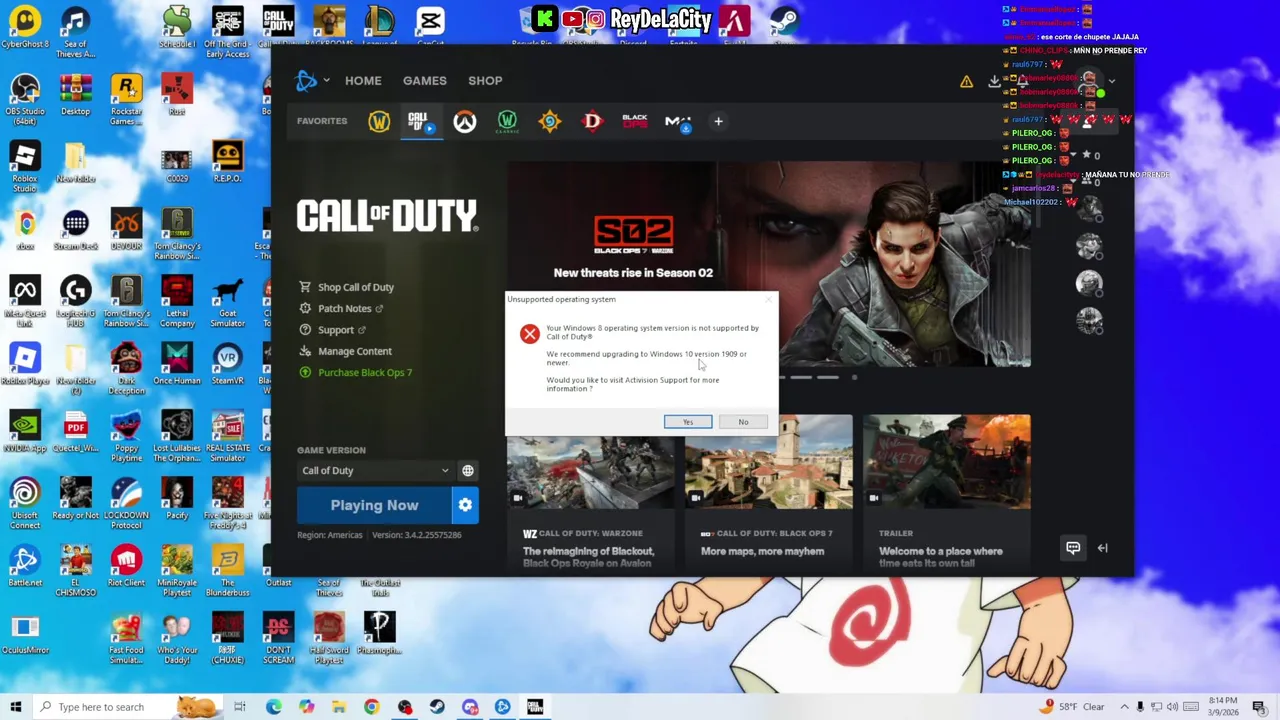1280x720 pixels.
Task: Click the Battle.net logo in the launcher
Action: [x=307, y=81]
